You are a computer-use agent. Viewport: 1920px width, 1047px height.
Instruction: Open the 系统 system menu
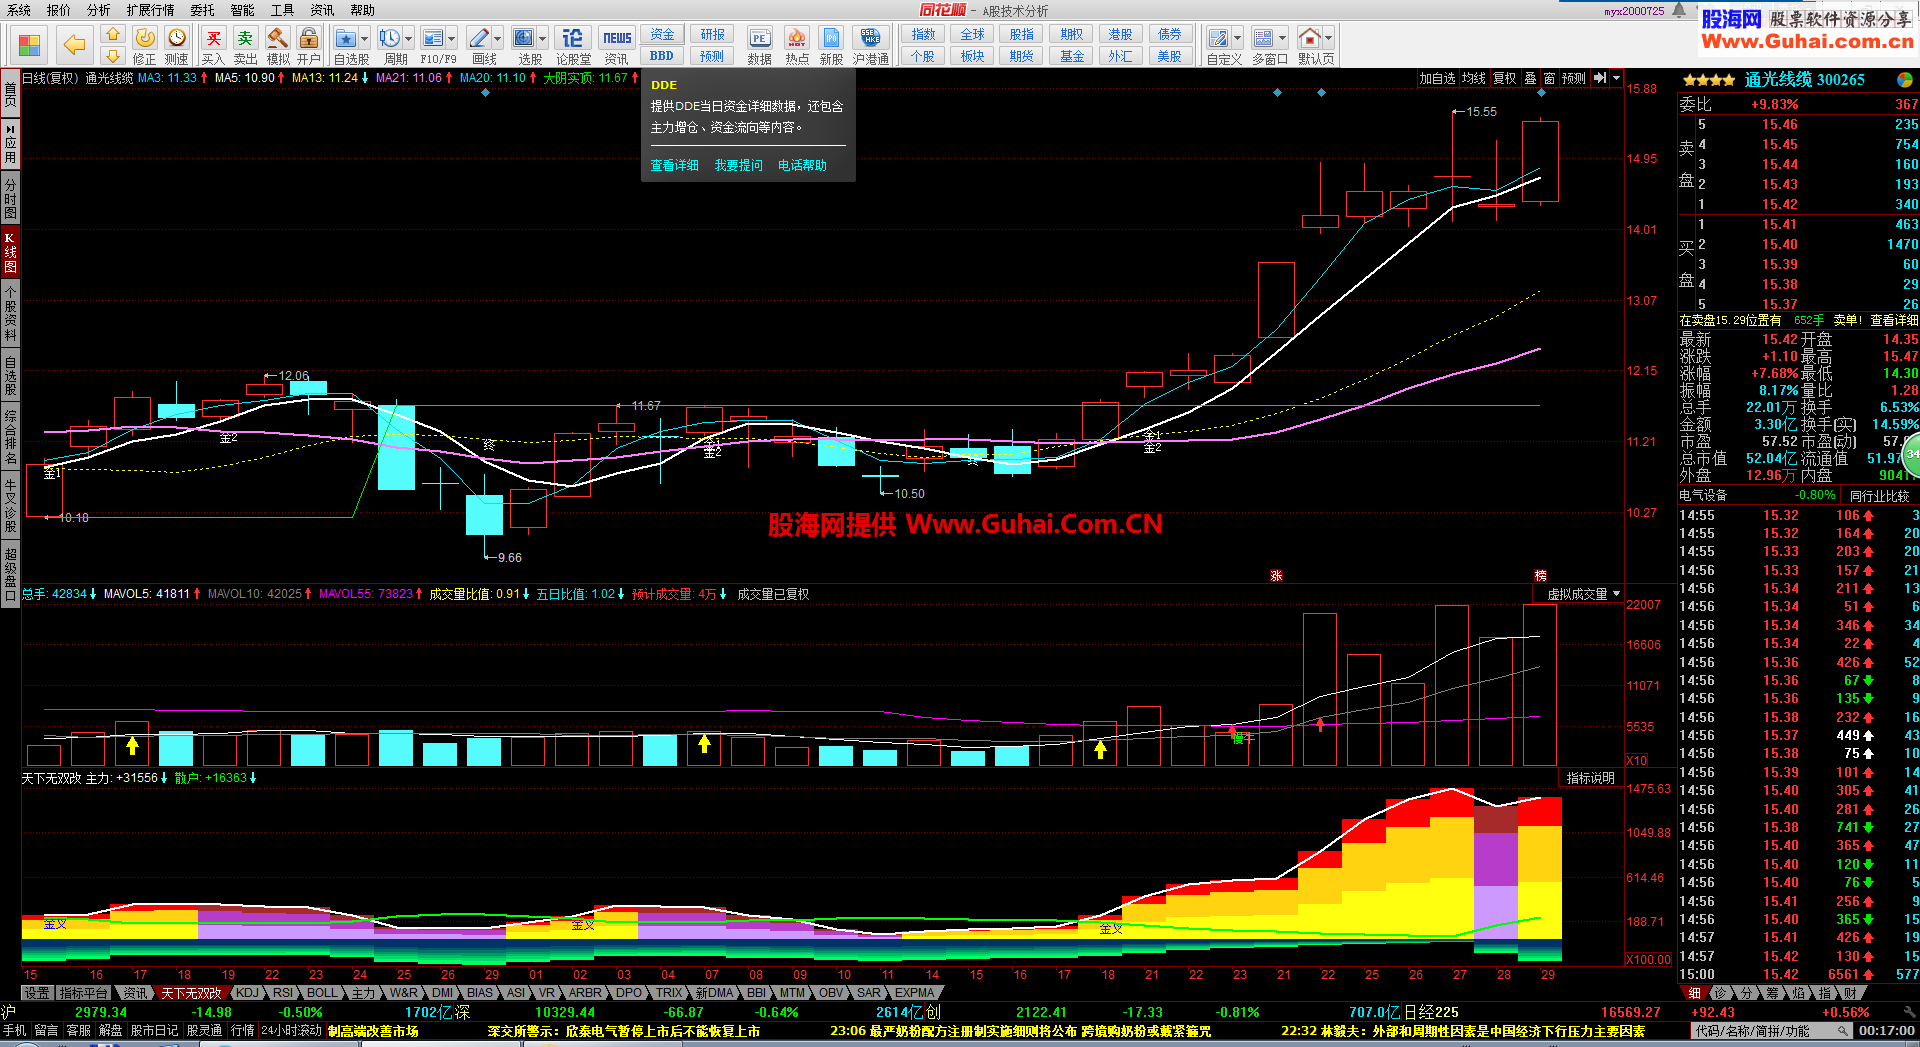click(19, 10)
